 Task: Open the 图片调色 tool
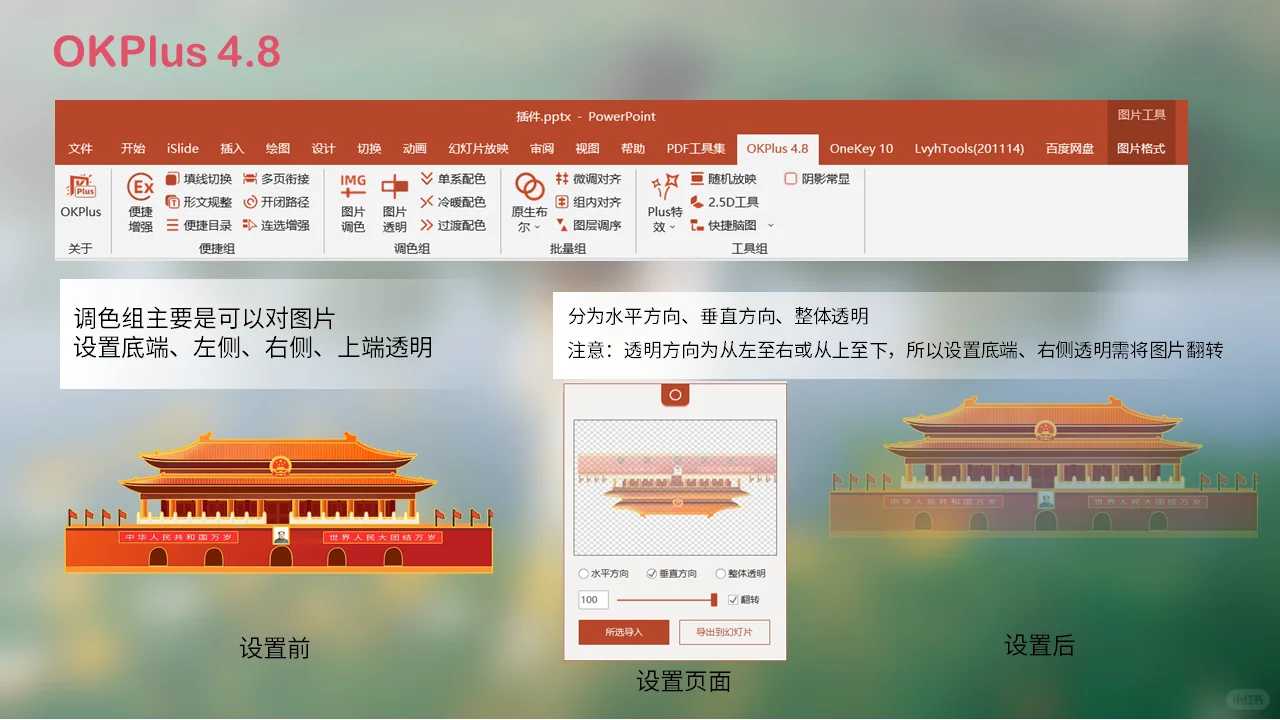[353, 203]
